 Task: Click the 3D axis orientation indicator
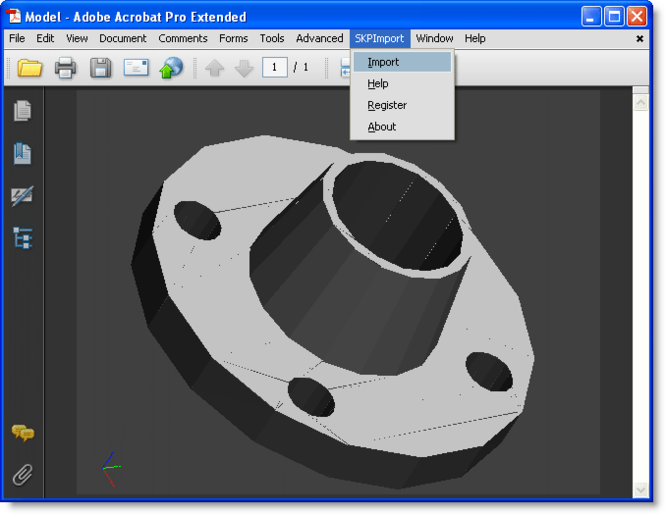coord(111,469)
